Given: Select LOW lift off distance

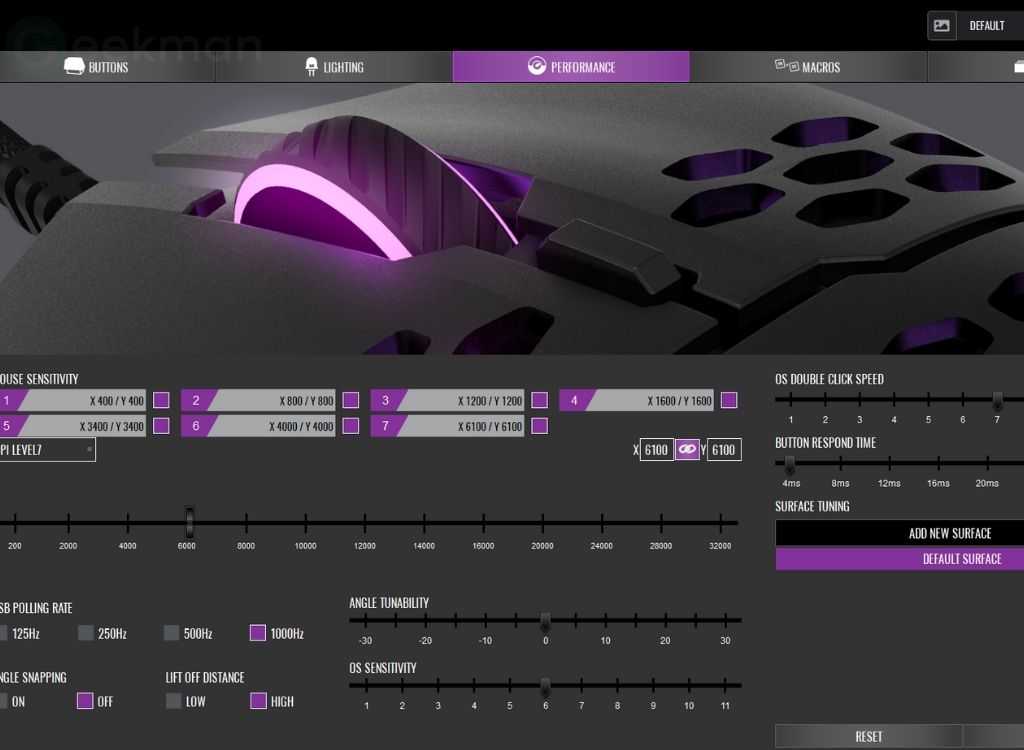Looking at the screenshot, I should click(x=174, y=701).
